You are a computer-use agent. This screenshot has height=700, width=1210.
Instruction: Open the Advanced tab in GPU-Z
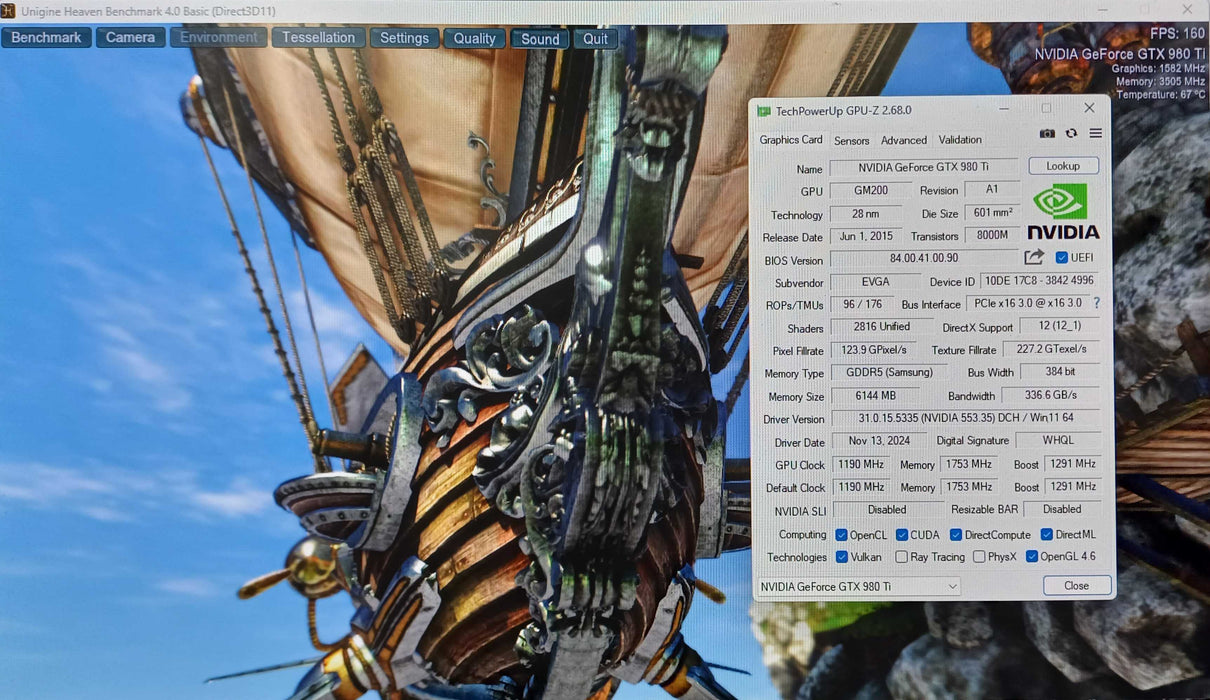point(903,141)
